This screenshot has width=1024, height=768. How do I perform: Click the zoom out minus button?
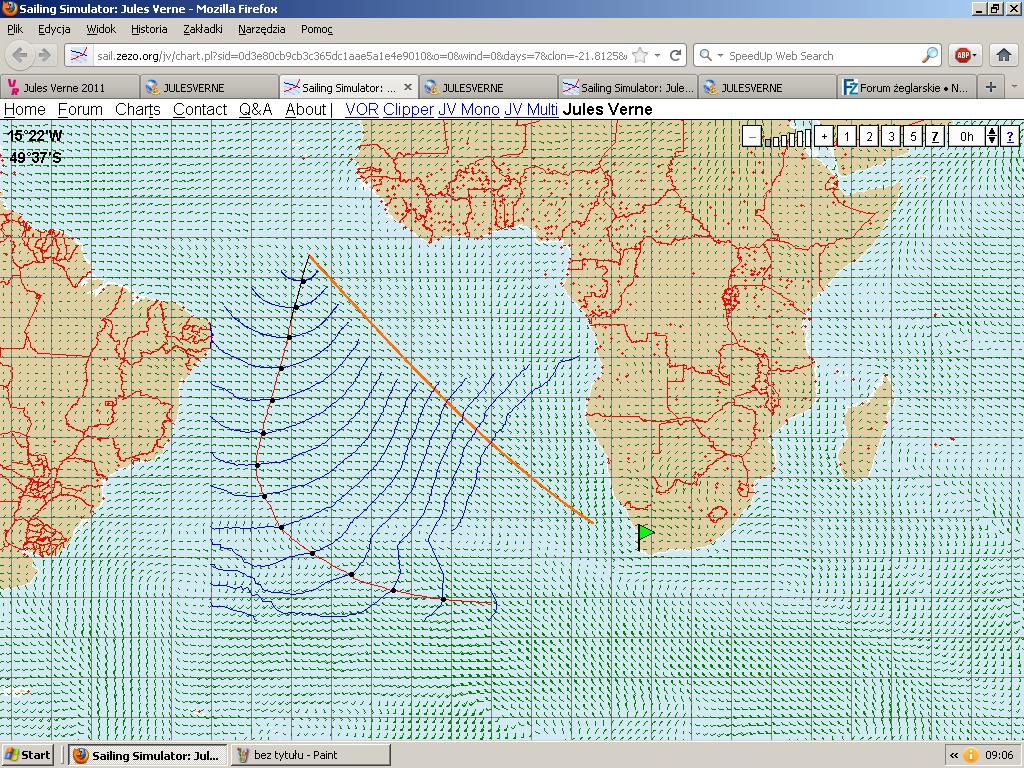pyautogui.click(x=751, y=136)
